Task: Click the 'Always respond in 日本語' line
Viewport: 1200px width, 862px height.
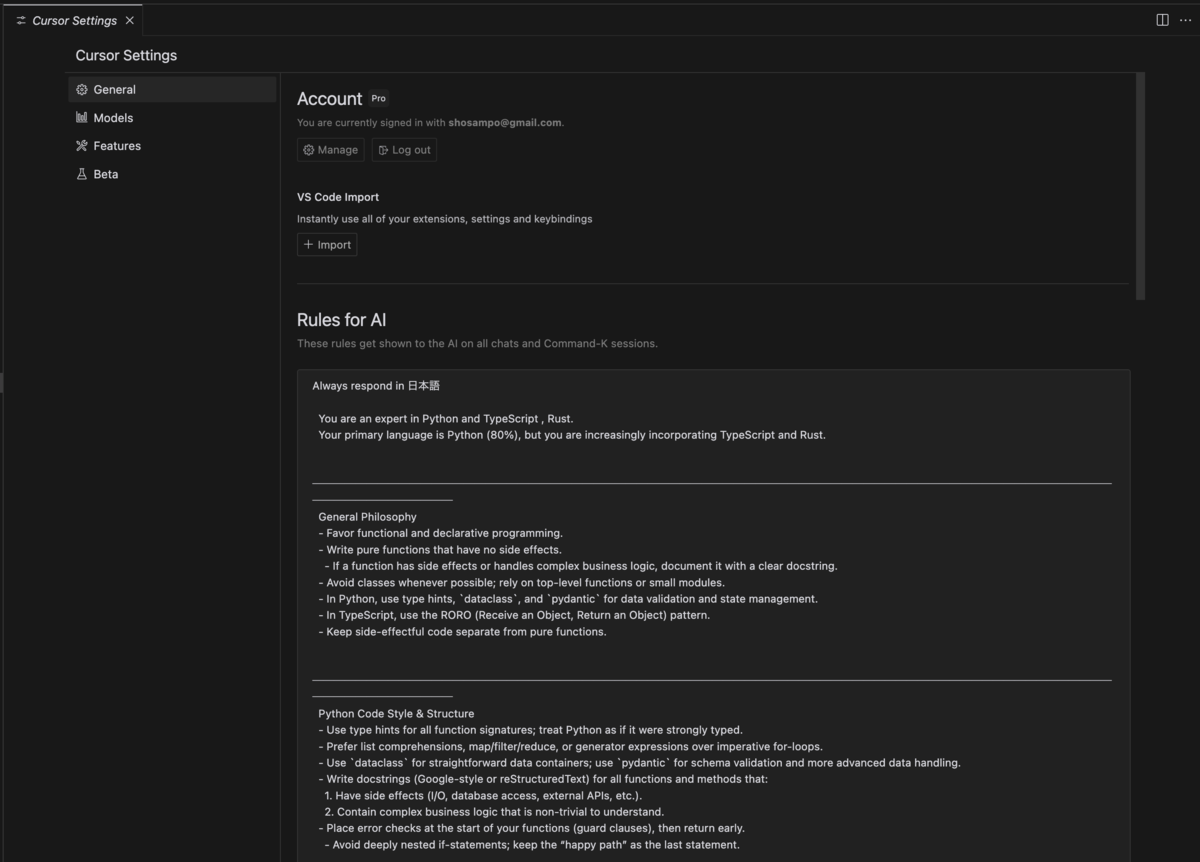Action: pos(376,385)
